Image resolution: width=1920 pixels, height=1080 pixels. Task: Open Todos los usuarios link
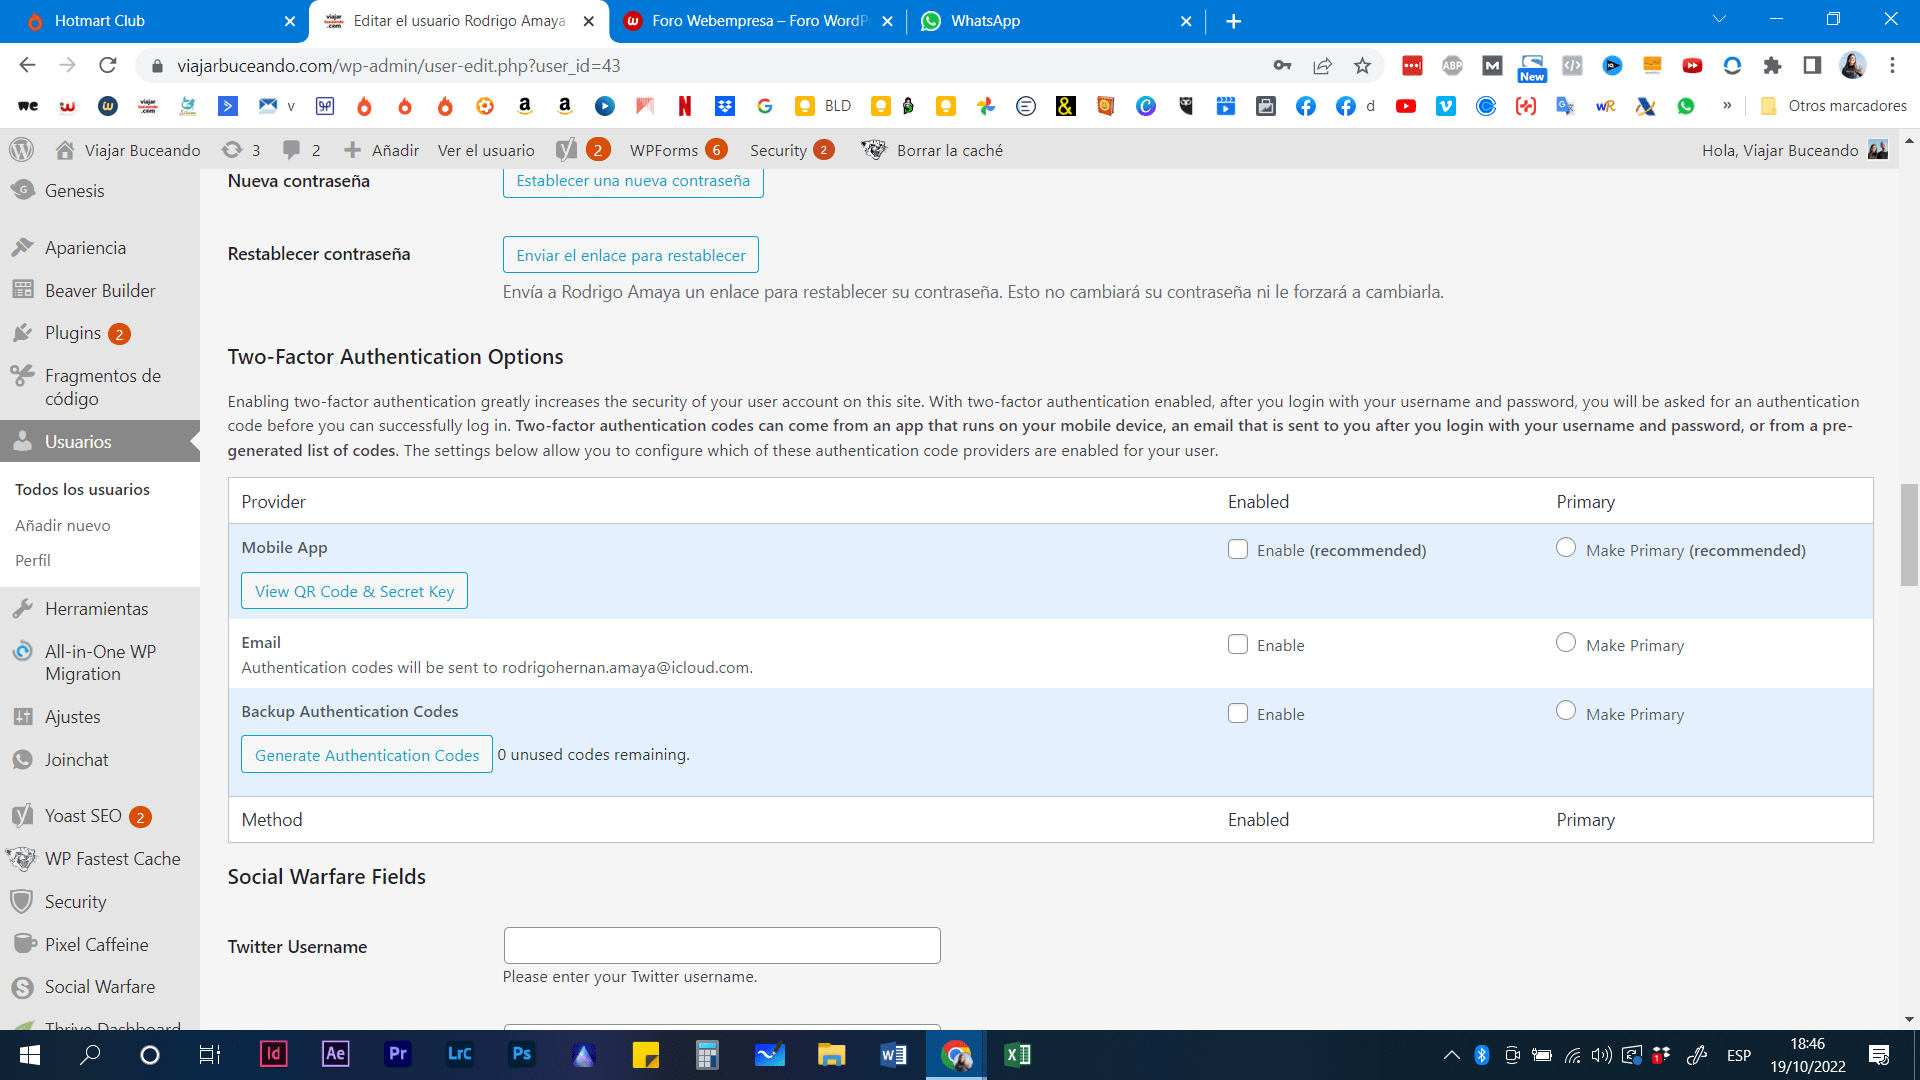pos(82,489)
